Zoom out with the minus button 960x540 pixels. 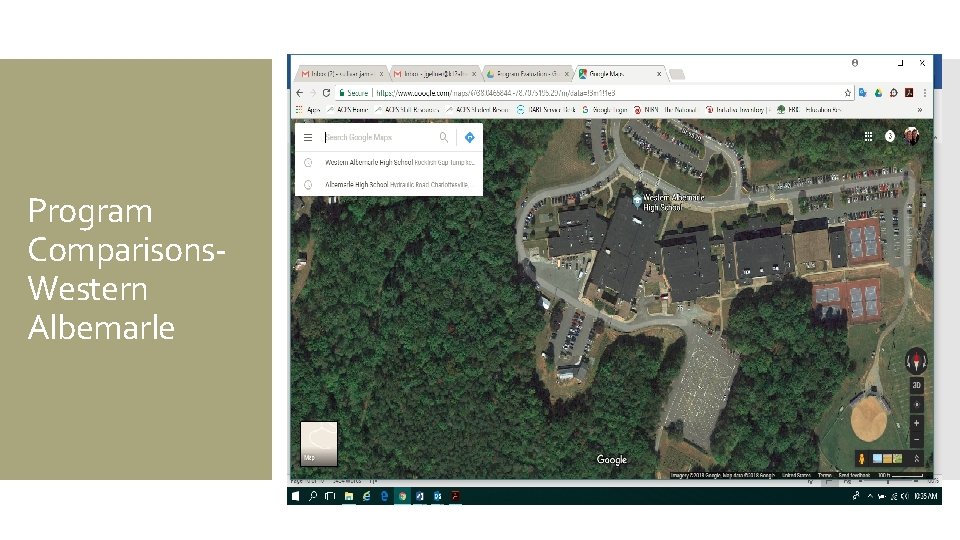(917, 440)
